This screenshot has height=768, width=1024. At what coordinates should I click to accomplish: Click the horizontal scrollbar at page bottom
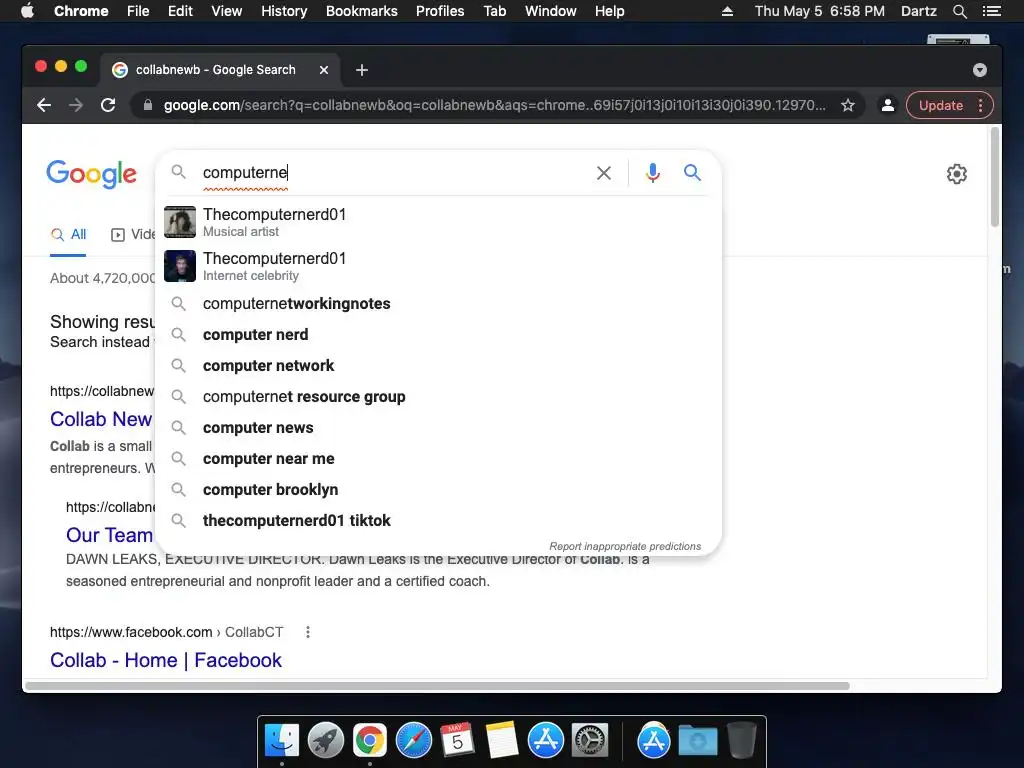coord(437,686)
